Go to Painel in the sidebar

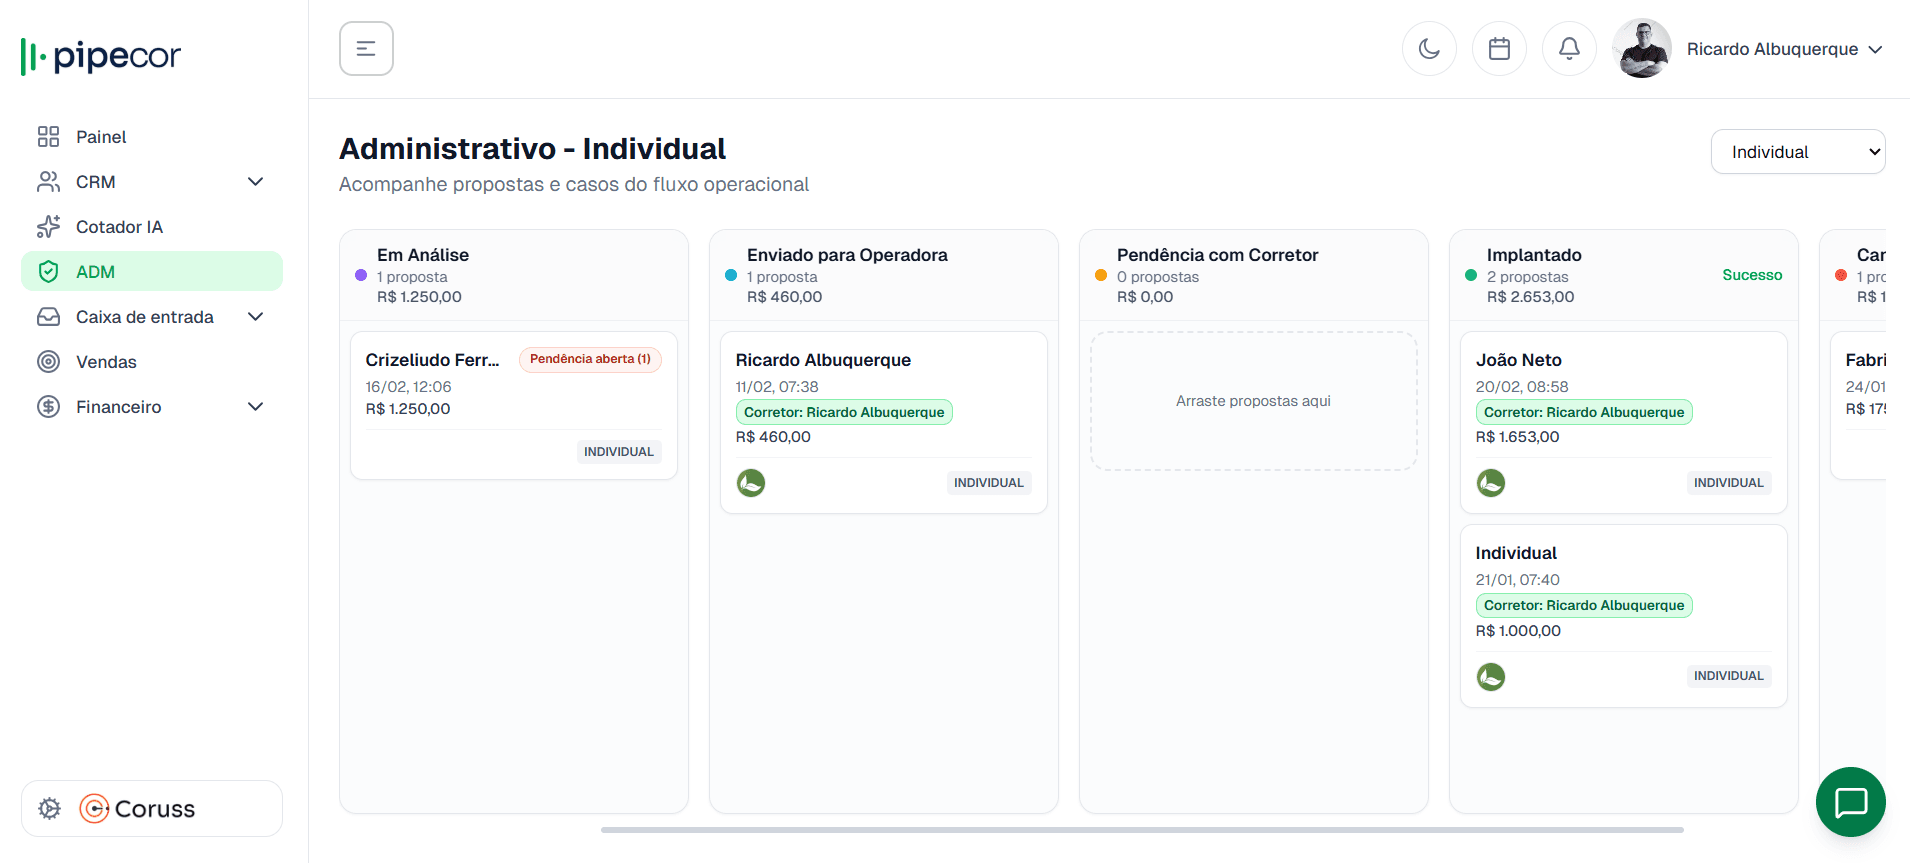101,137
